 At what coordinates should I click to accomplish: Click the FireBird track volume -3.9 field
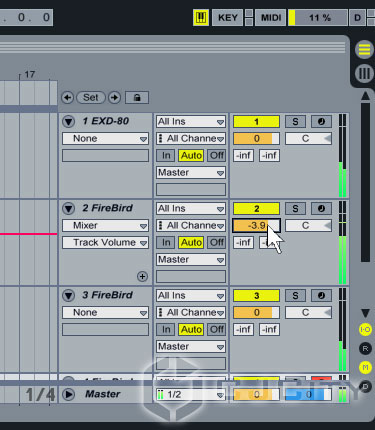click(256, 226)
